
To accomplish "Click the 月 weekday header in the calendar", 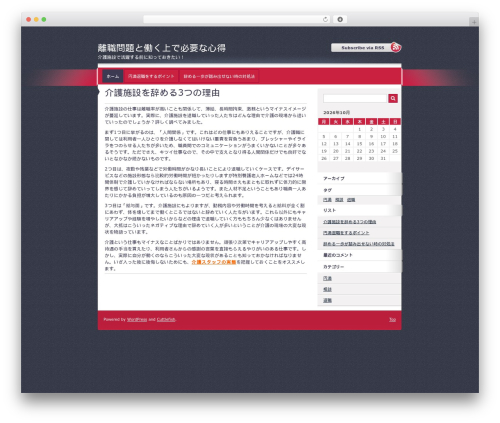I will click(324, 122).
